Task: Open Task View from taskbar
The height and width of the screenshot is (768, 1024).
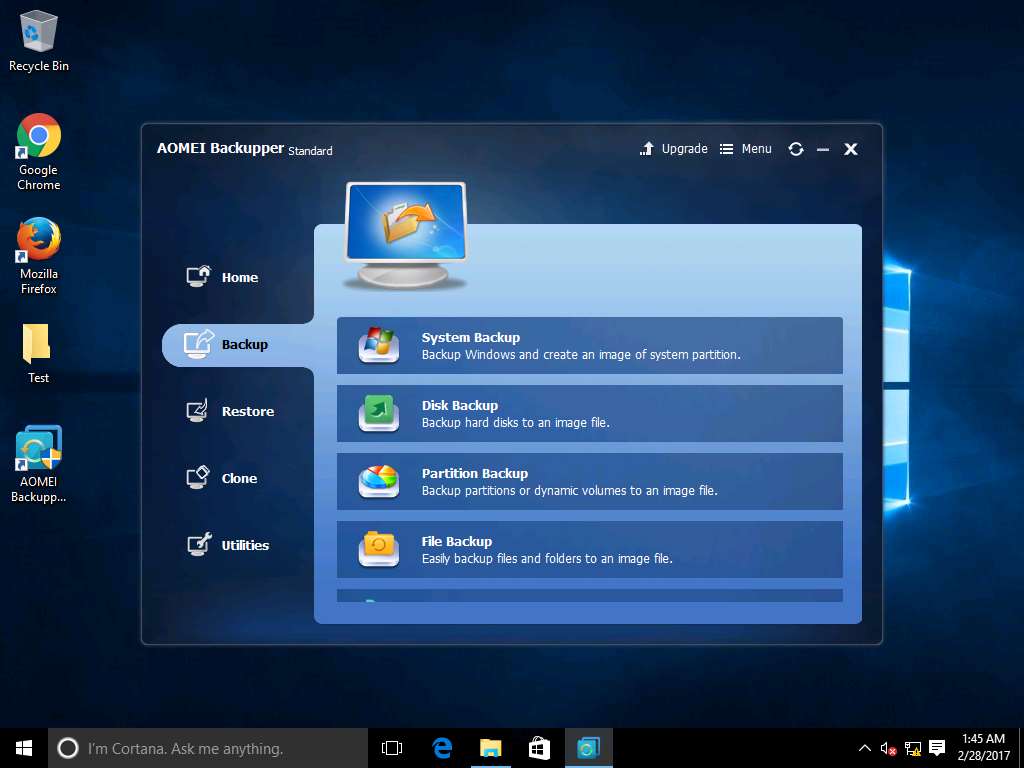Action: click(x=392, y=748)
